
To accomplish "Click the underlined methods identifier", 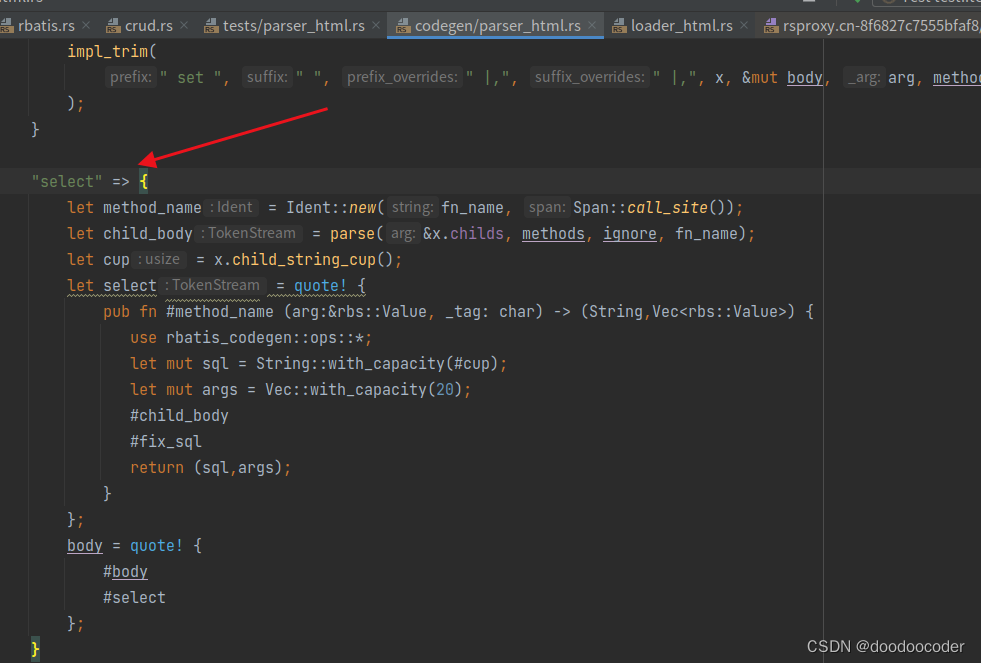I will tap(553, 233).
